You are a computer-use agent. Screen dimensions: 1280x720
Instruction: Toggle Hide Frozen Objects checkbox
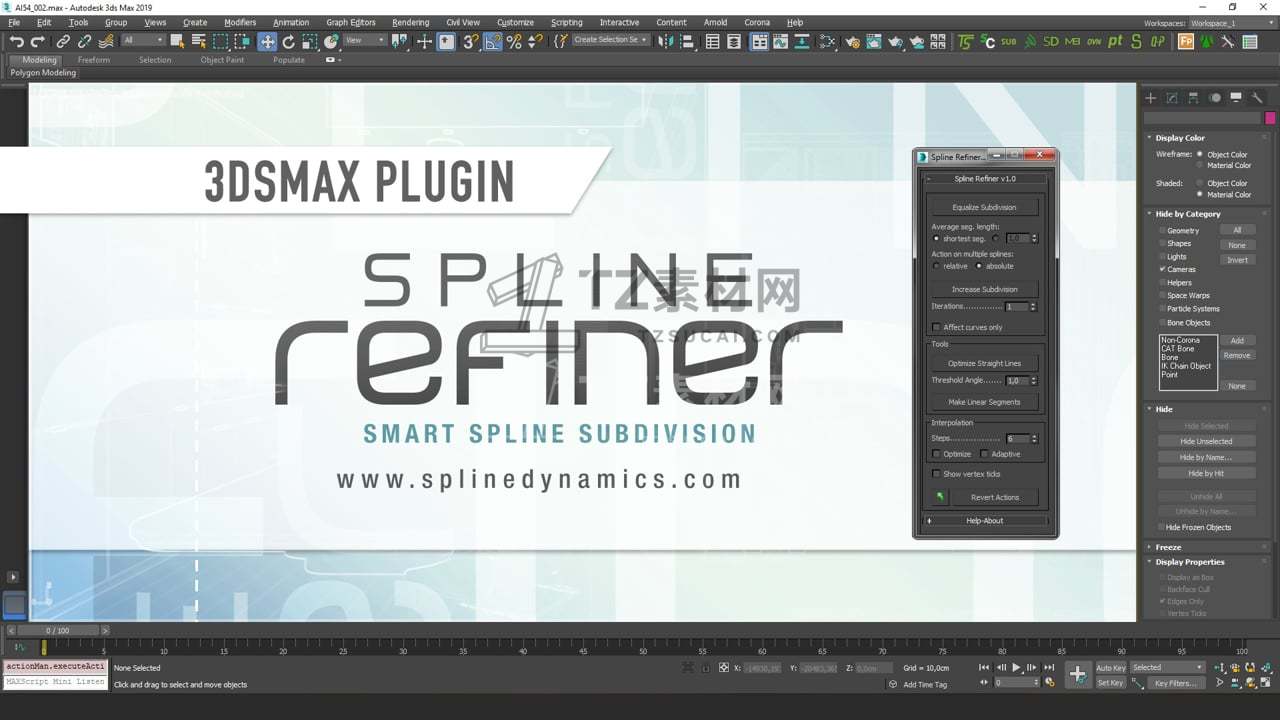(1161, 527)
